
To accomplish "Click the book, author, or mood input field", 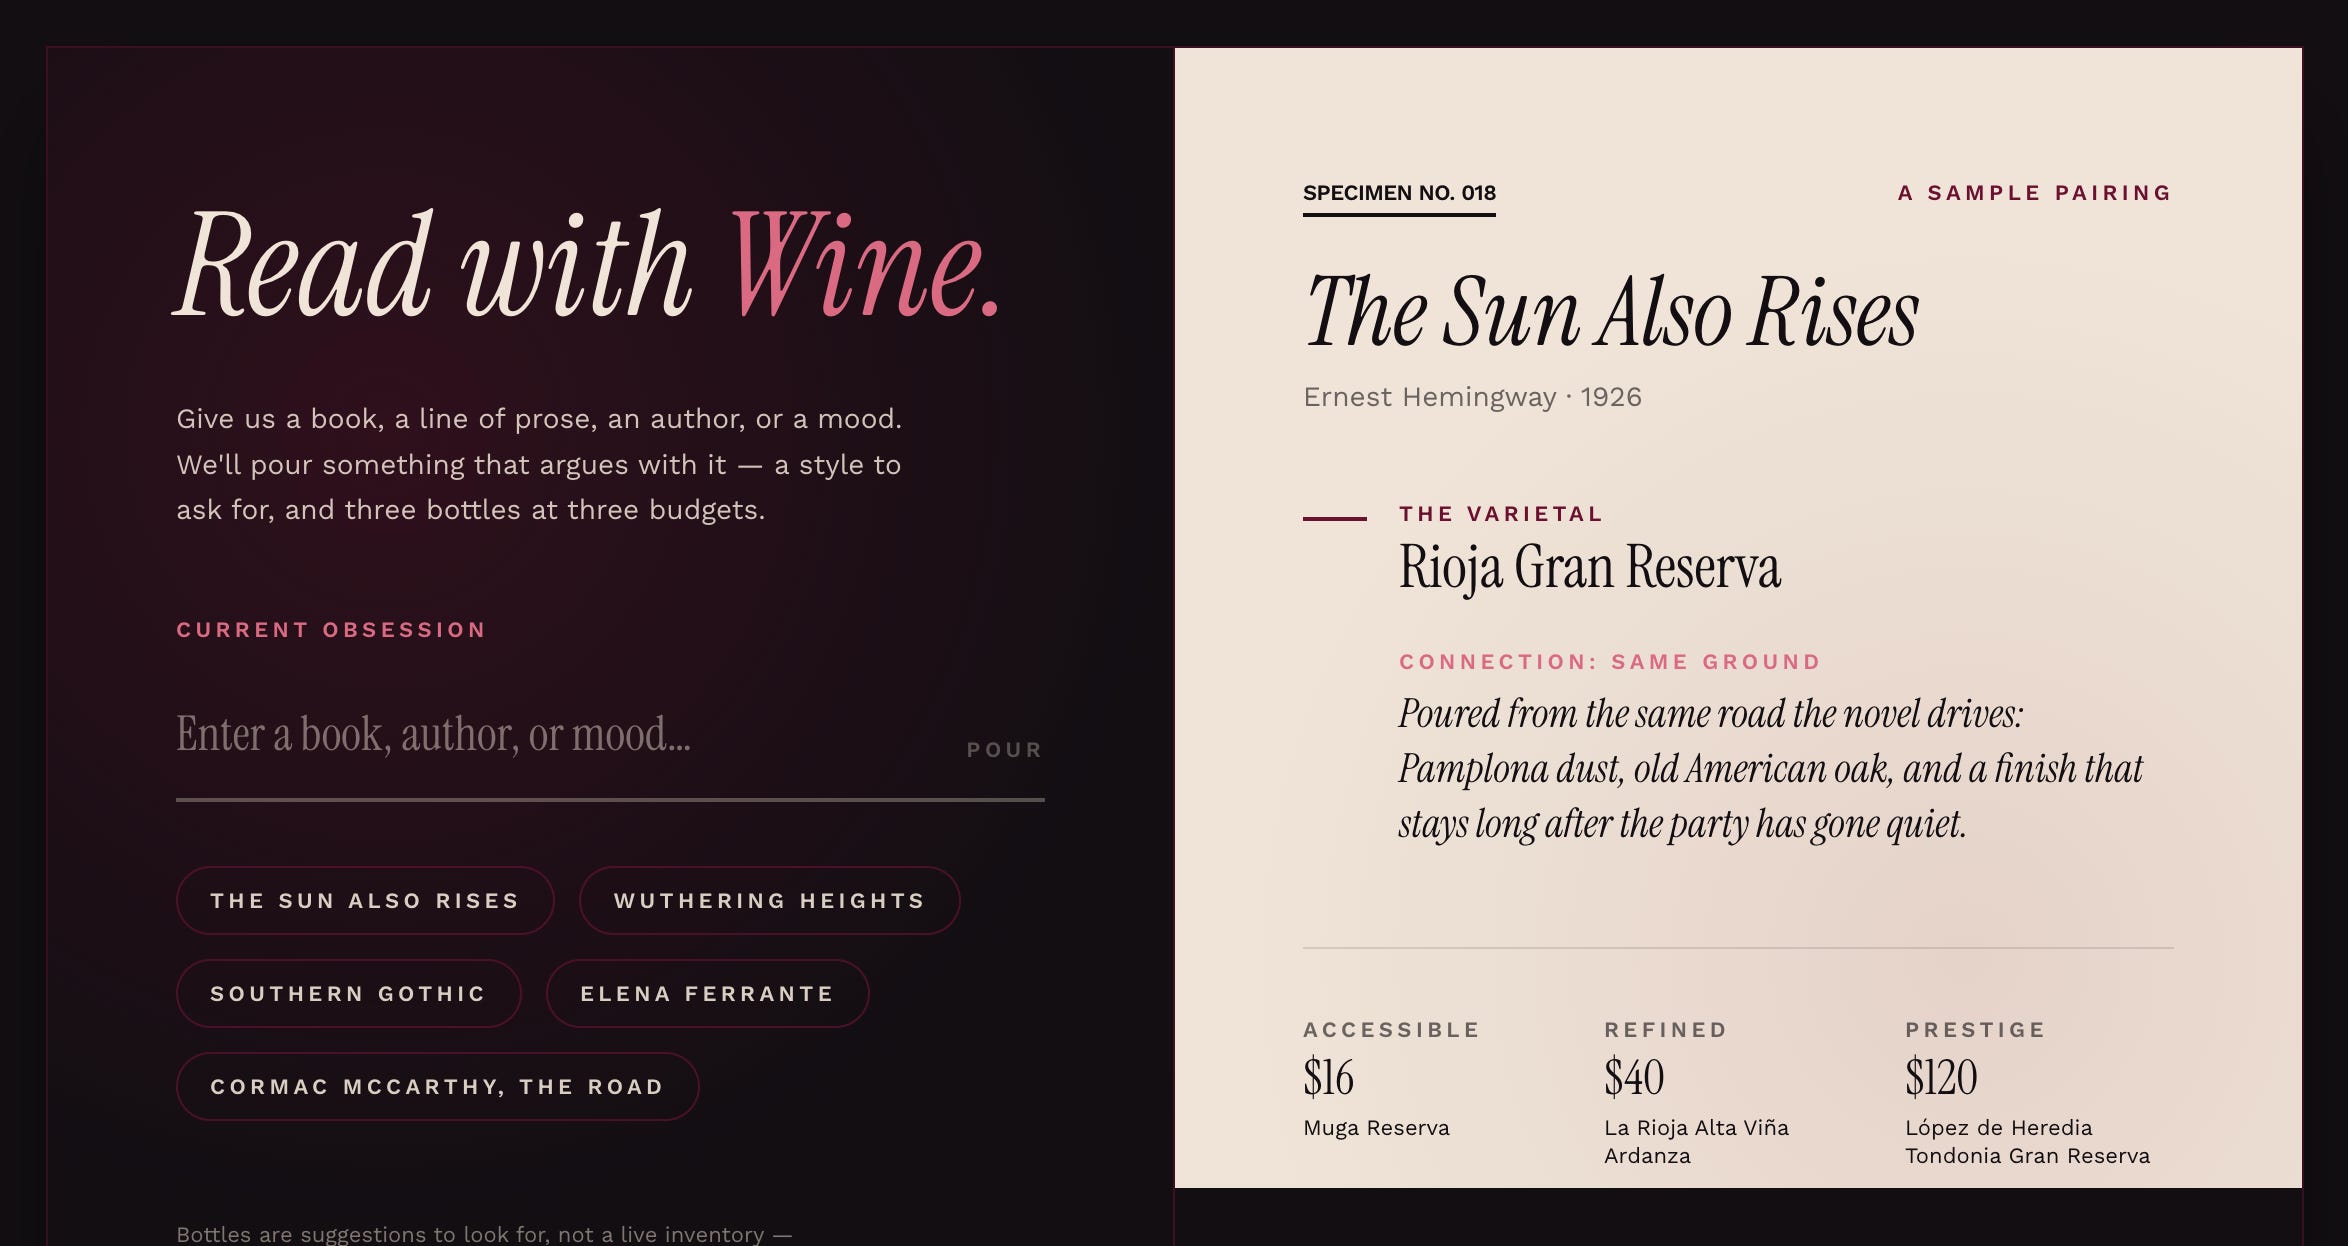I will click(560, 735).
